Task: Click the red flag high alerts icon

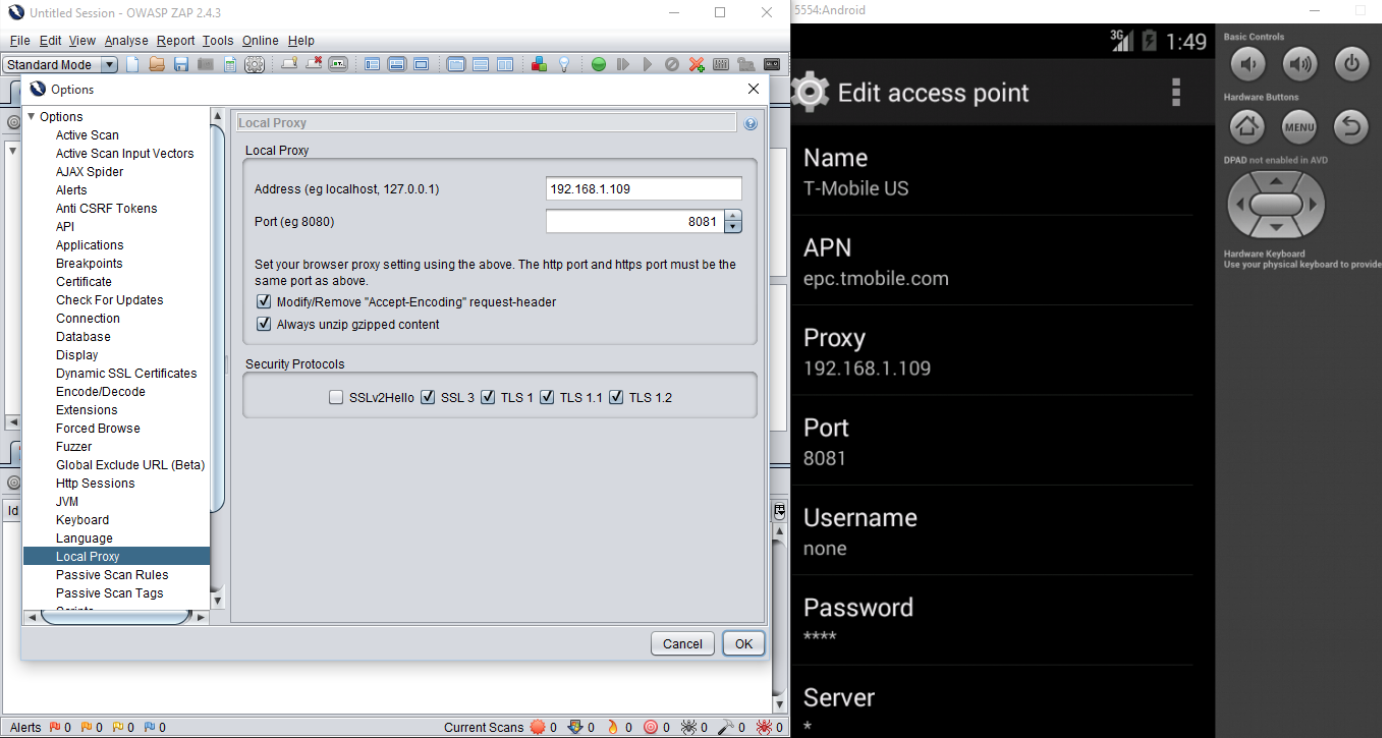Action: point(55,727)
